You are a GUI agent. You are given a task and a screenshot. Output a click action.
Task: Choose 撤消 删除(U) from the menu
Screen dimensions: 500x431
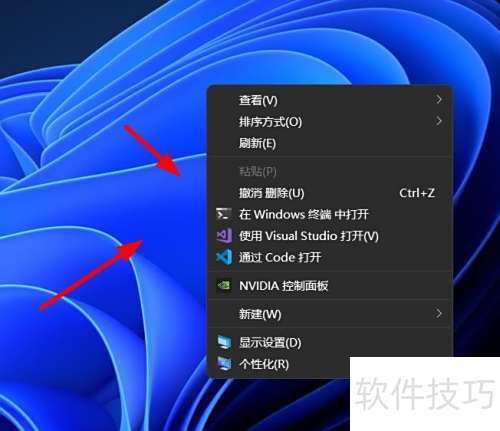329,193
